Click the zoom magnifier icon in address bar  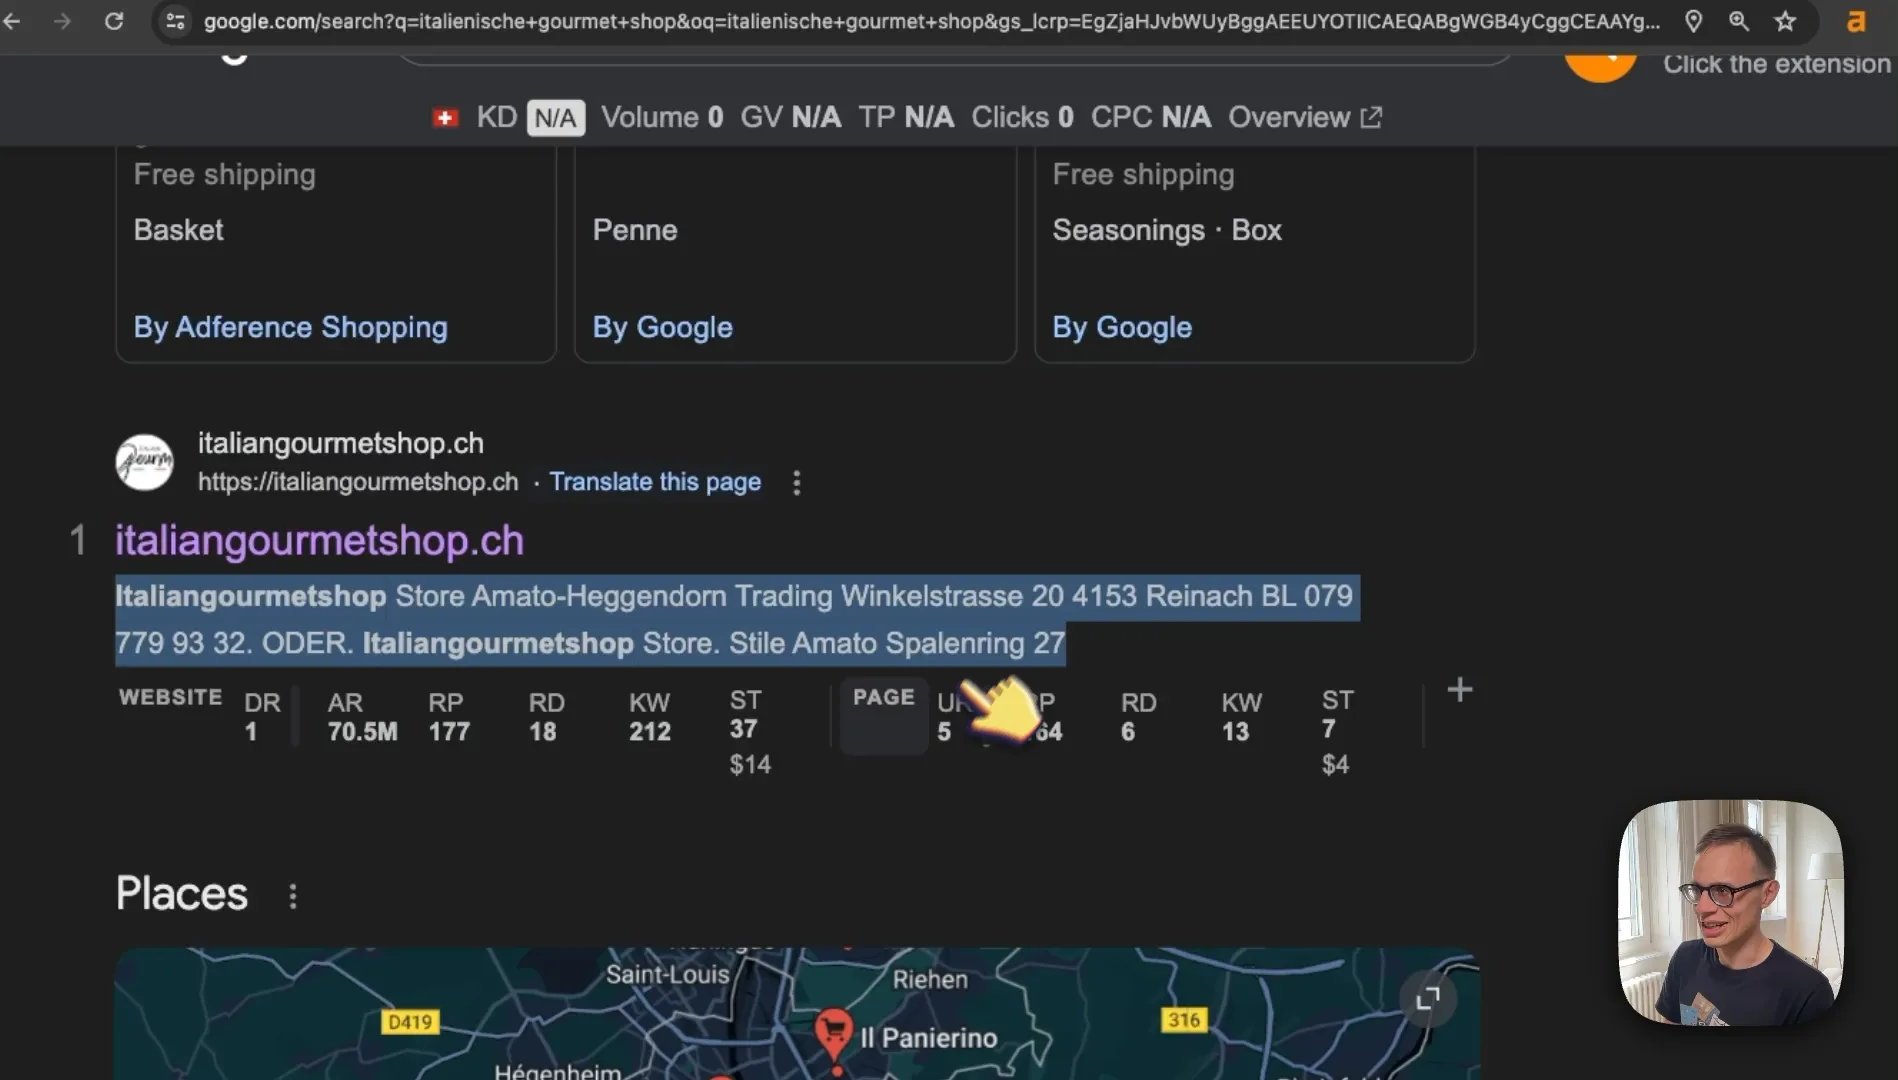pos(1739,20)
